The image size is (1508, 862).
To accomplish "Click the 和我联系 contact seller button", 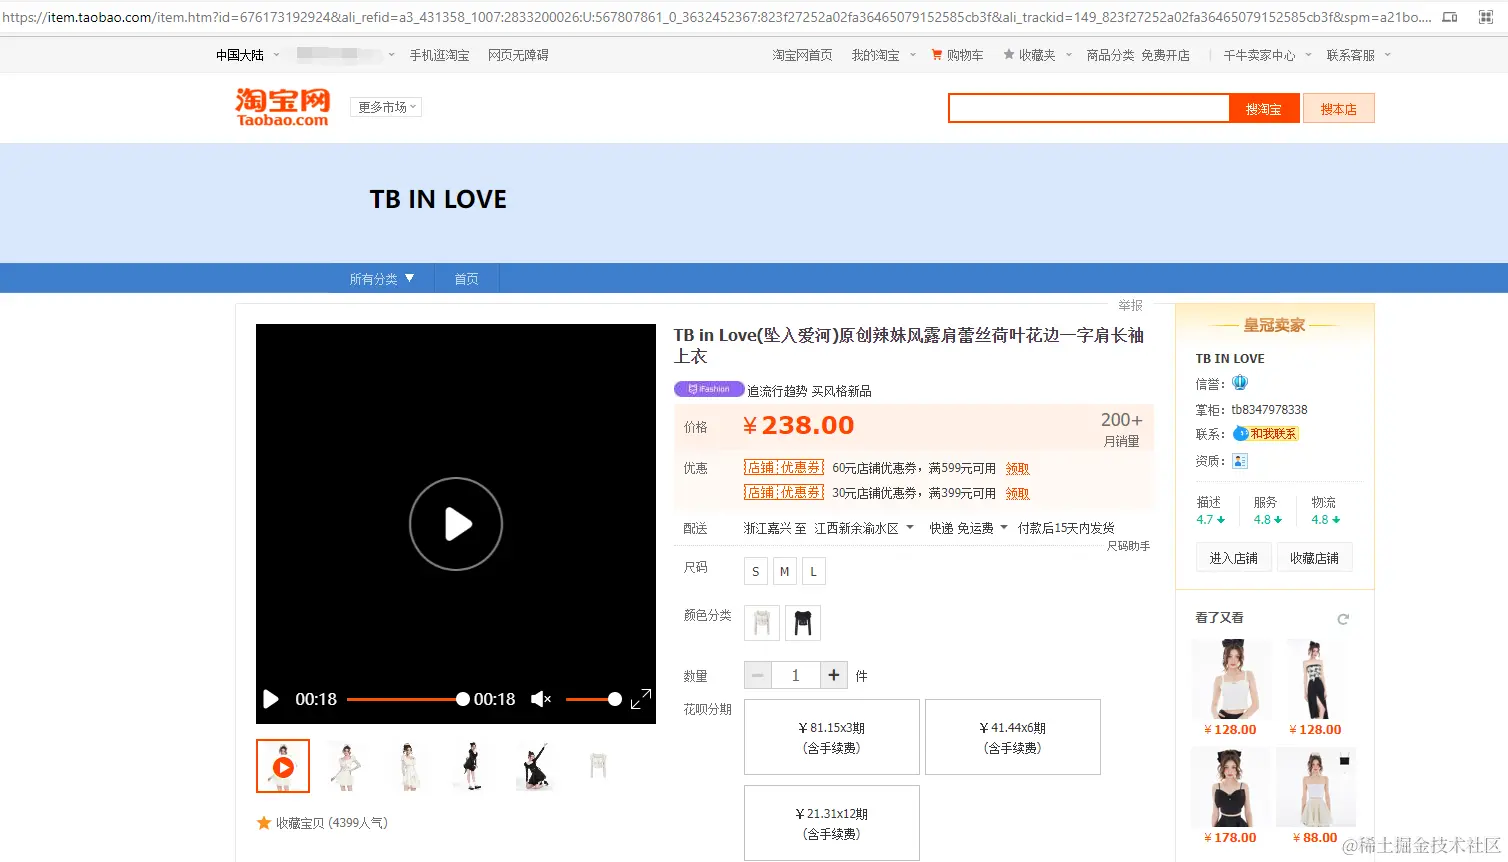I will [x=1266, y=434].
